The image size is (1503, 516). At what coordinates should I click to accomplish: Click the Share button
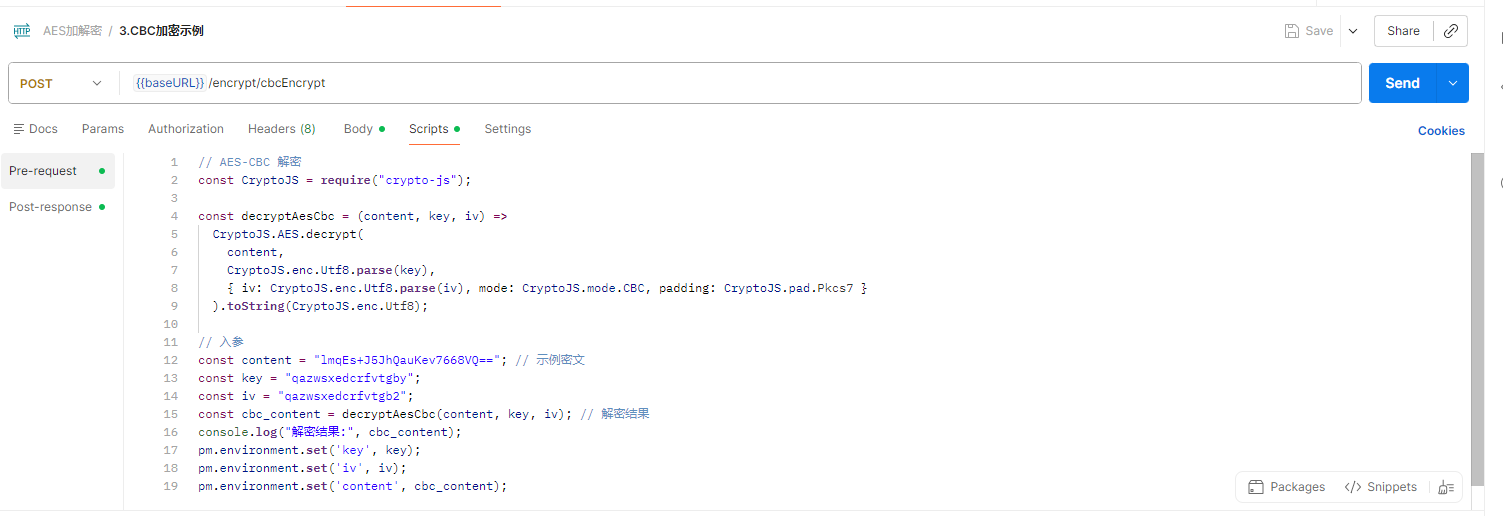point(1403,31)
